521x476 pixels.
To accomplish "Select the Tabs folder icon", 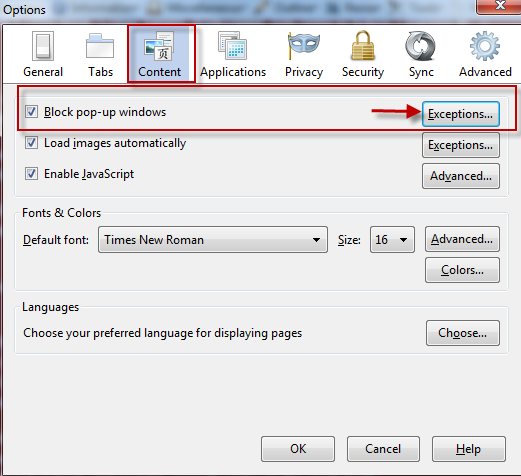I will (100, 46).
